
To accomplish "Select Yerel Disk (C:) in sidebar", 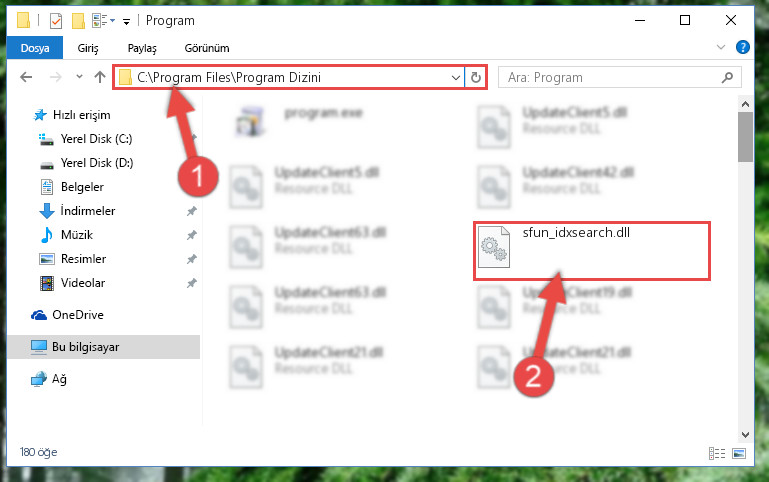I will pyautogui.click(x=97, y=139).
